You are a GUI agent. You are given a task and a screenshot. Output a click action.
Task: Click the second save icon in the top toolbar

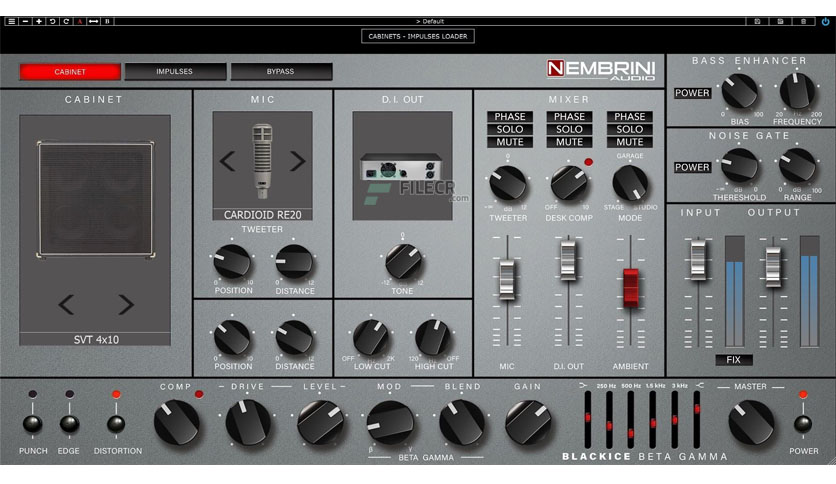[x=780, y=21]
